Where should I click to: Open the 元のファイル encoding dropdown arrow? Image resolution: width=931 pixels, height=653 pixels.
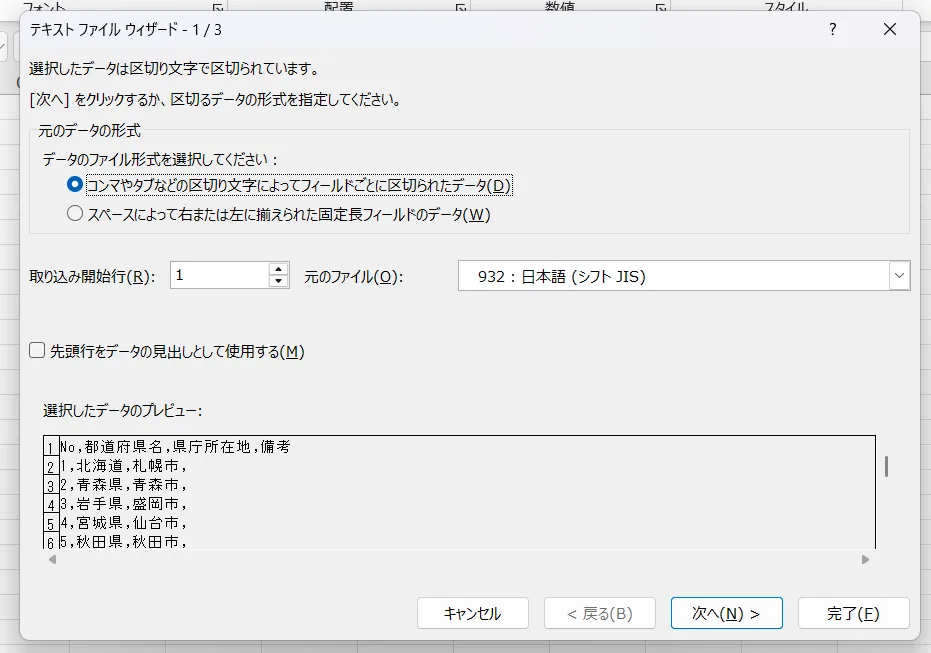(899, 276)
